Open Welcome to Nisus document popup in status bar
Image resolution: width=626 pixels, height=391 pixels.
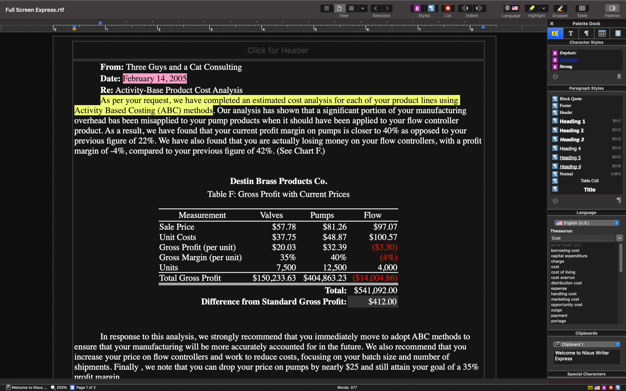(x=27, y=387)
